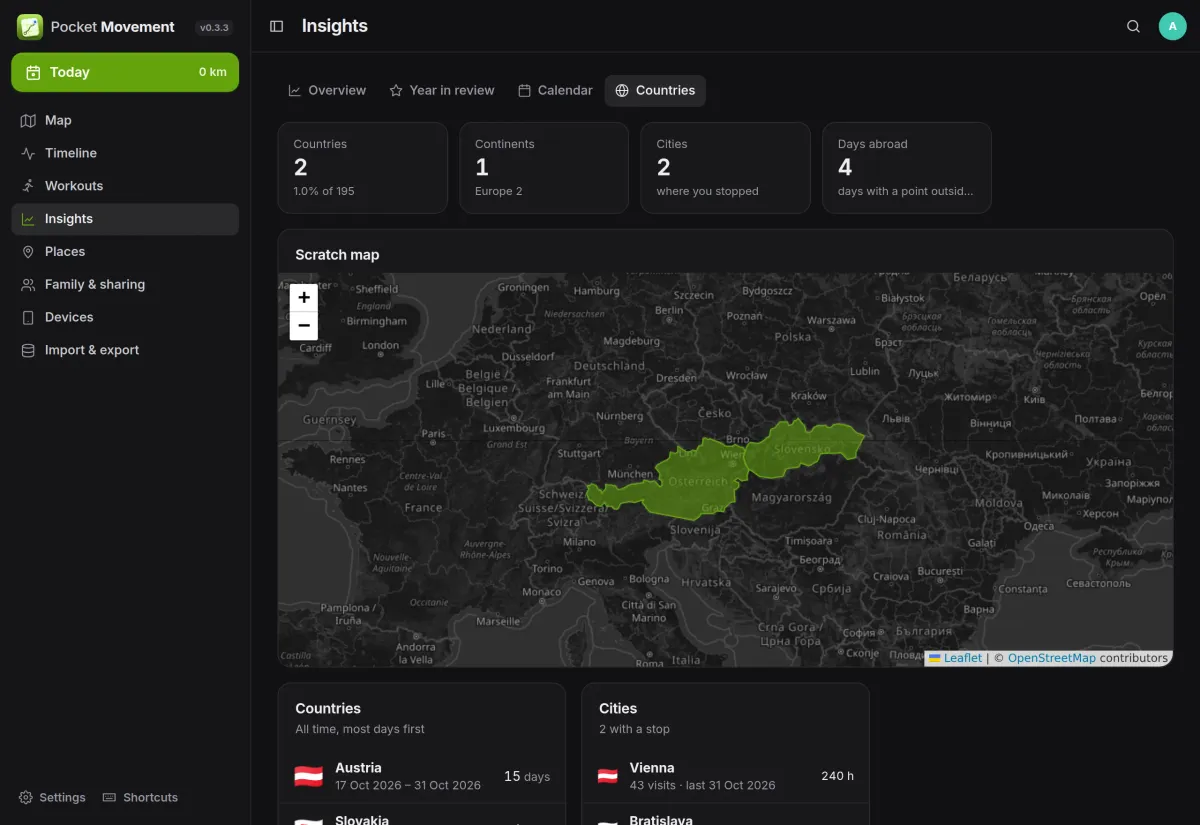
Task: Open the user avatar menu
Action: pyautogui.click(x=1173, y=26)
